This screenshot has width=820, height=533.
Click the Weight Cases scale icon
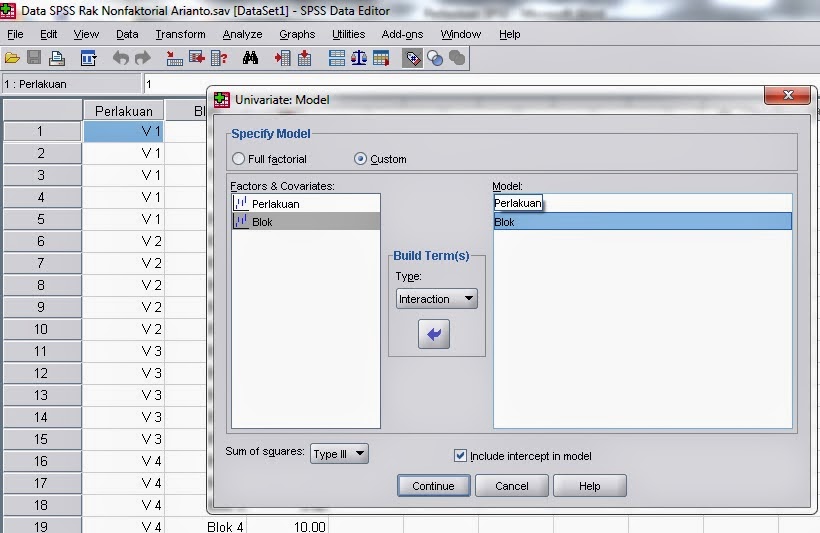pyautogui.click(x=359, y=58)
